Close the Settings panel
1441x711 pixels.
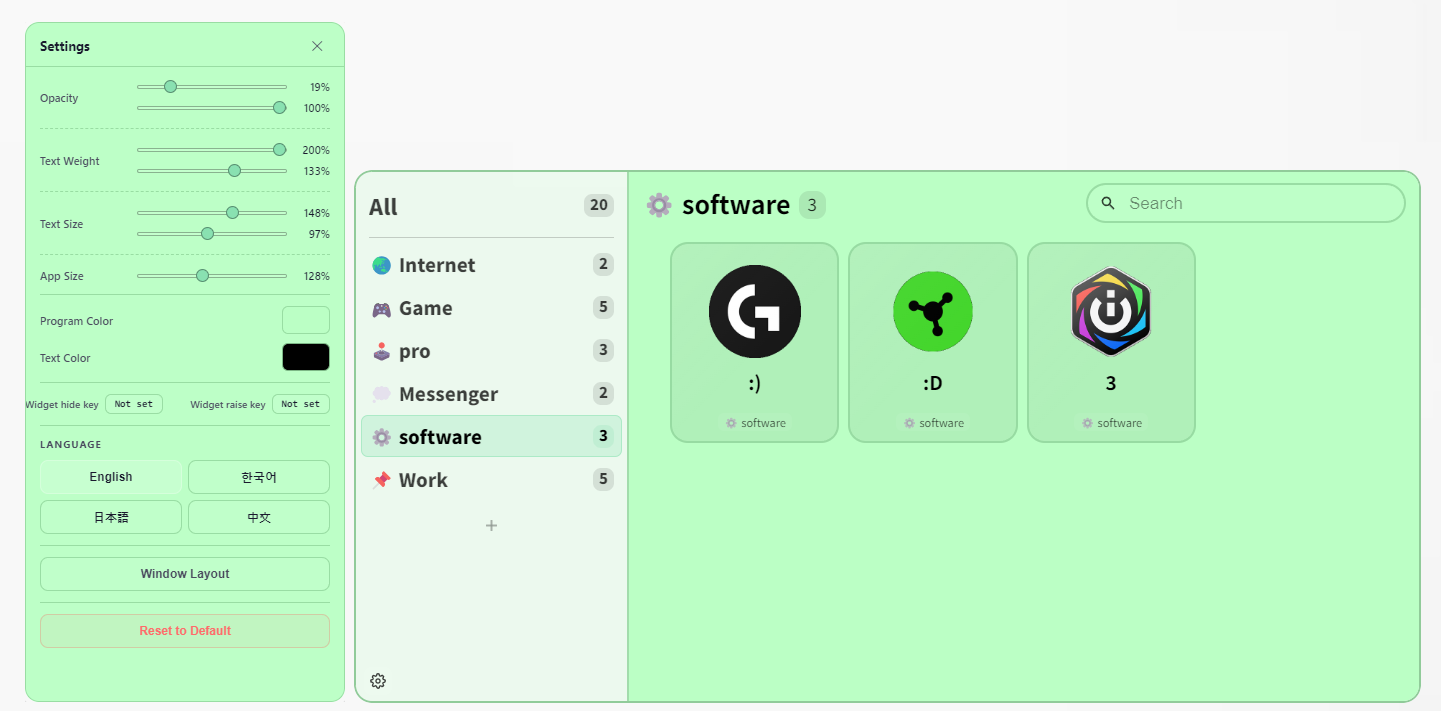click(x=317, y=46)
